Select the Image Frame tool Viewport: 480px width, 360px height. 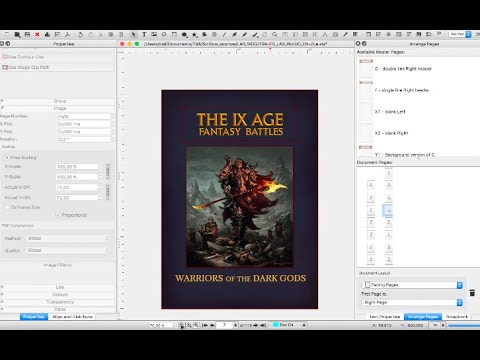tap(154, 34)
